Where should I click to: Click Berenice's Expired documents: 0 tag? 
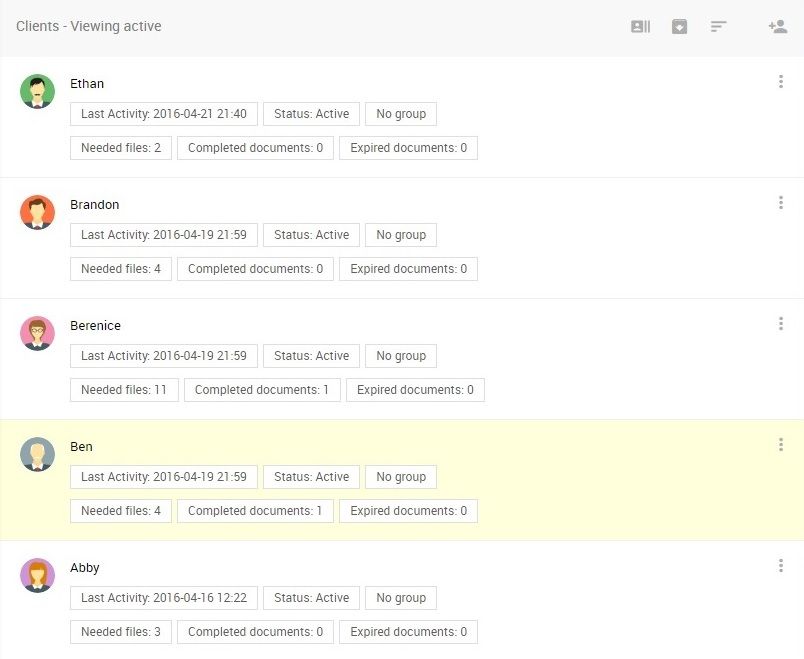415,390
